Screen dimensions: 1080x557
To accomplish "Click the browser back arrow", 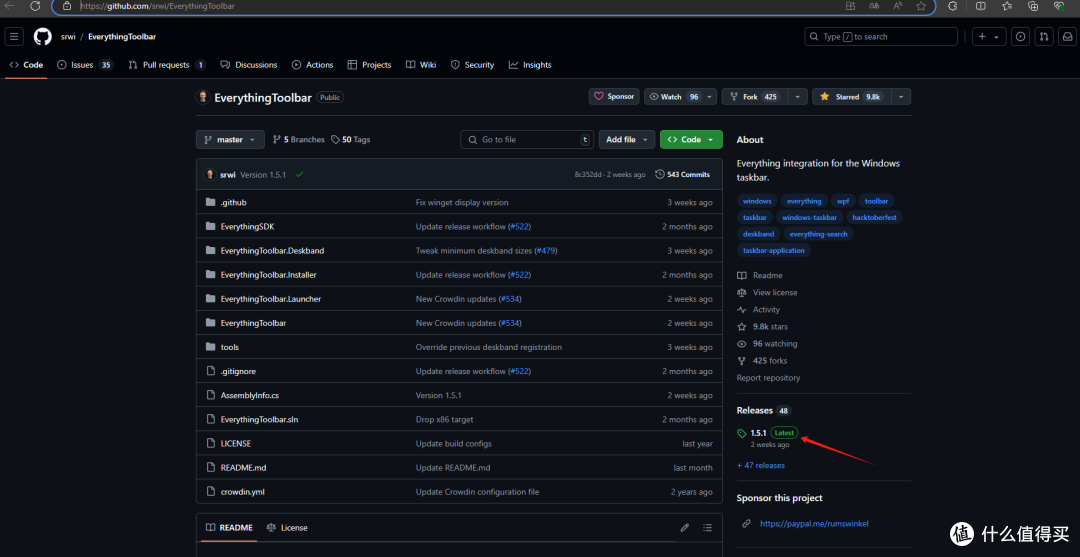I will click(x=10, y=6).
